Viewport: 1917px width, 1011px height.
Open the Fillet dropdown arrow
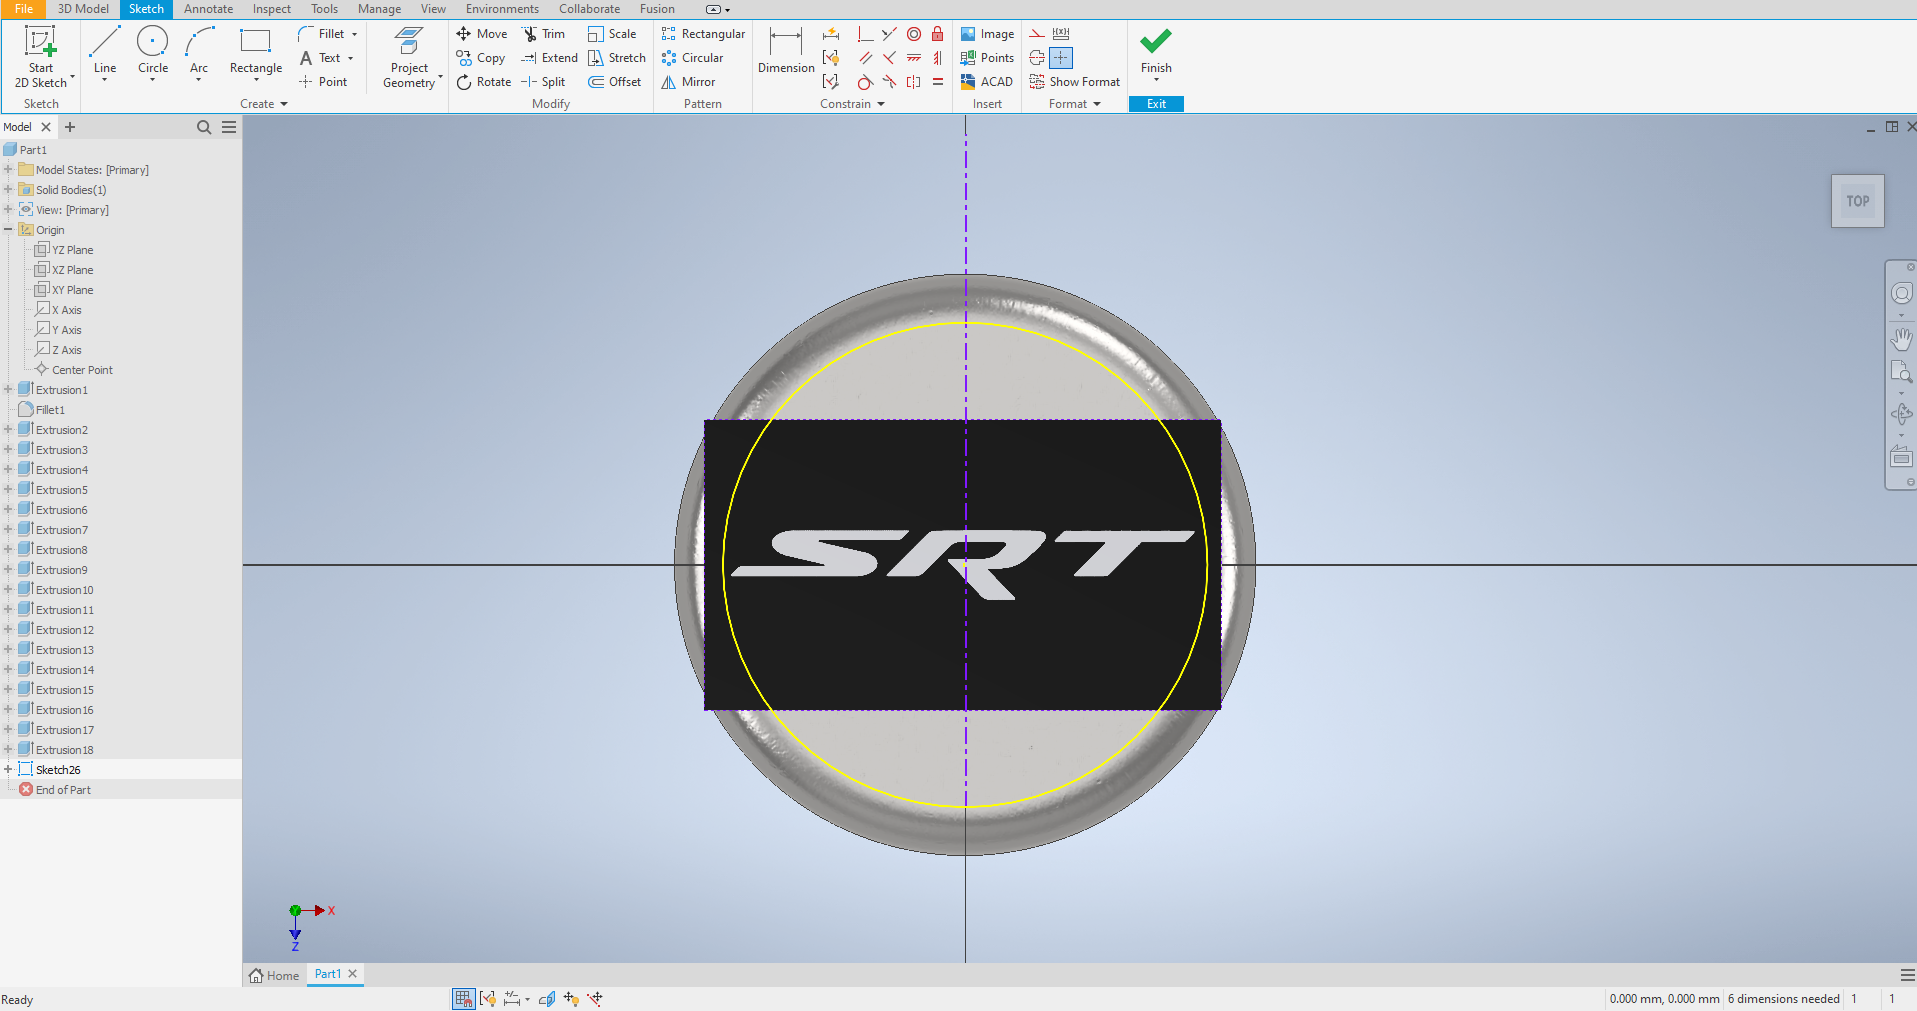[x=354, y=34]
